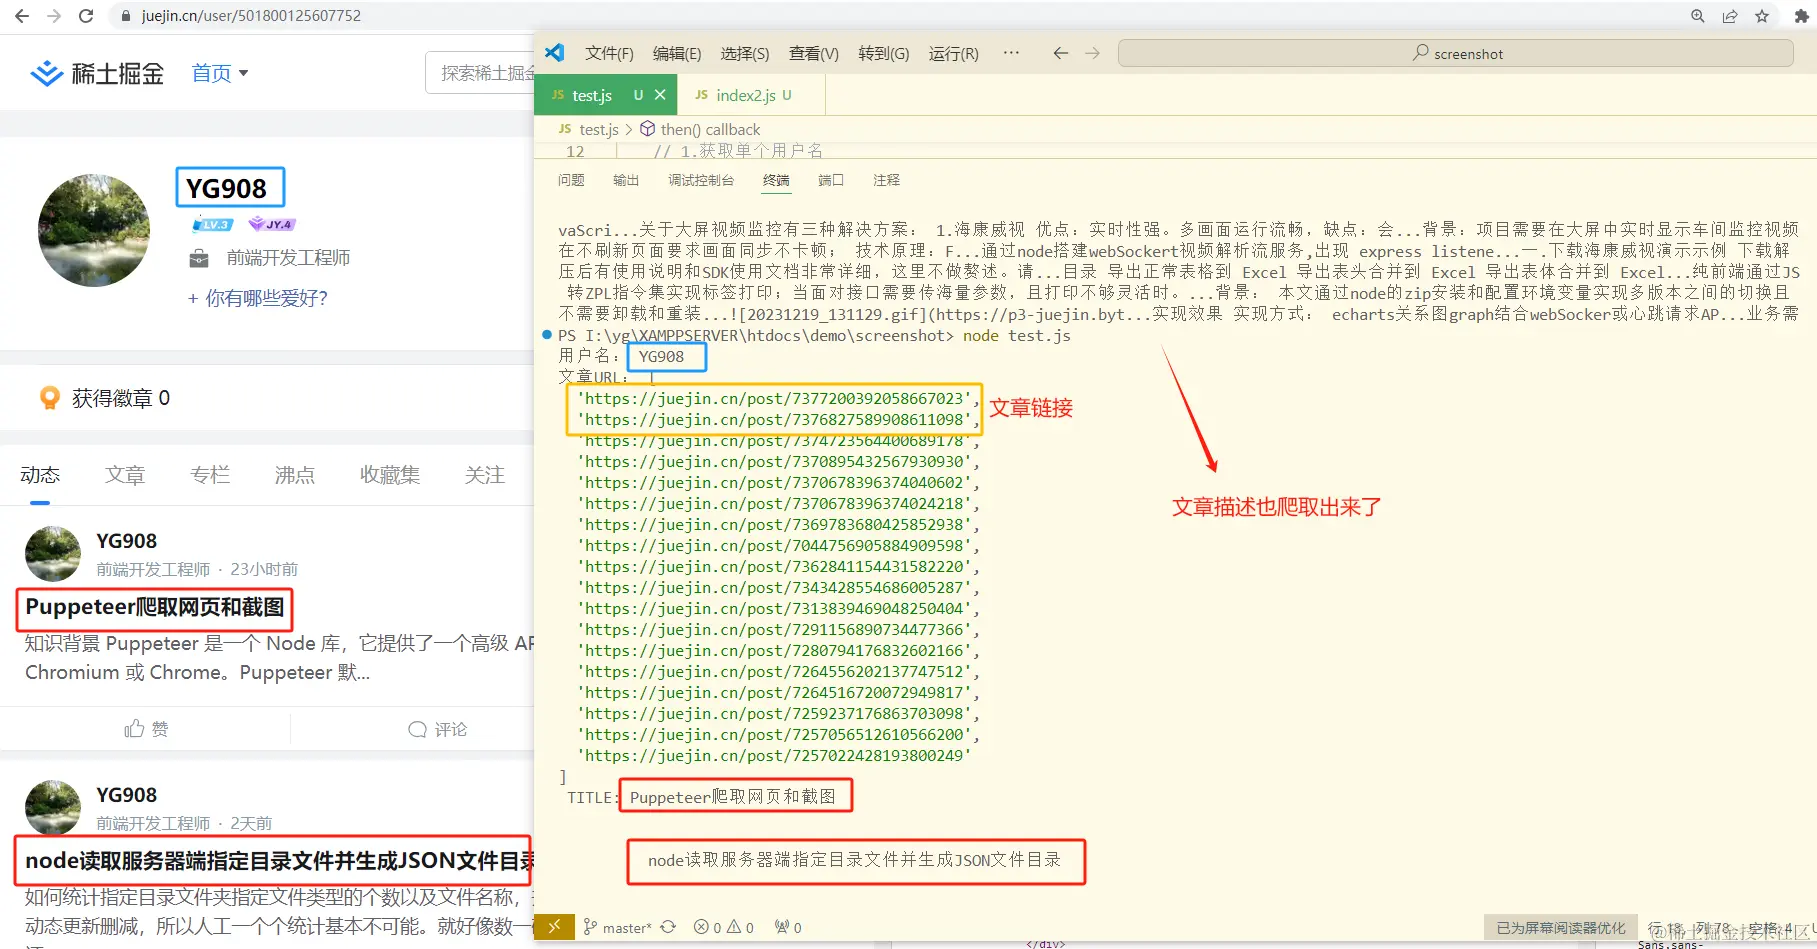Viewport: 1817px width, 949px height.
Task: Open the 查看(V) menu
Action: coord(814,53)
